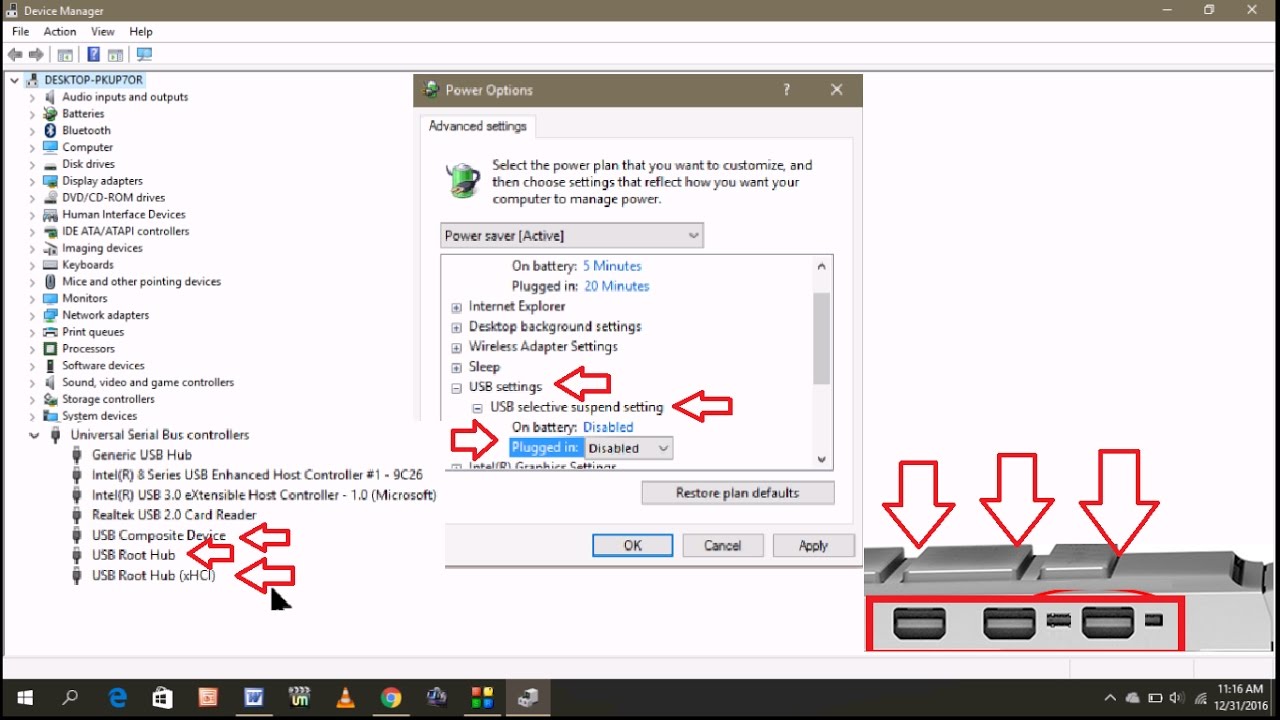
Task: Click the Power Options help question mark
Action: [787, 90]
